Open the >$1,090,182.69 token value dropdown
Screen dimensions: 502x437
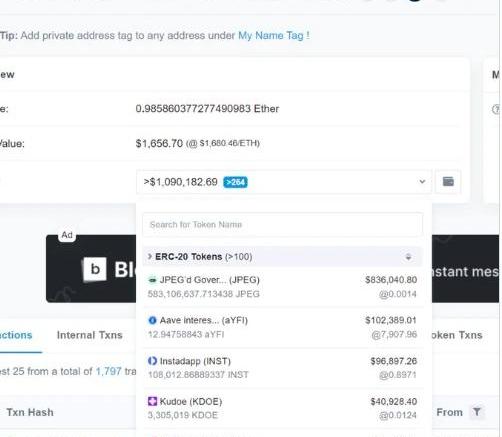[284, 182]
